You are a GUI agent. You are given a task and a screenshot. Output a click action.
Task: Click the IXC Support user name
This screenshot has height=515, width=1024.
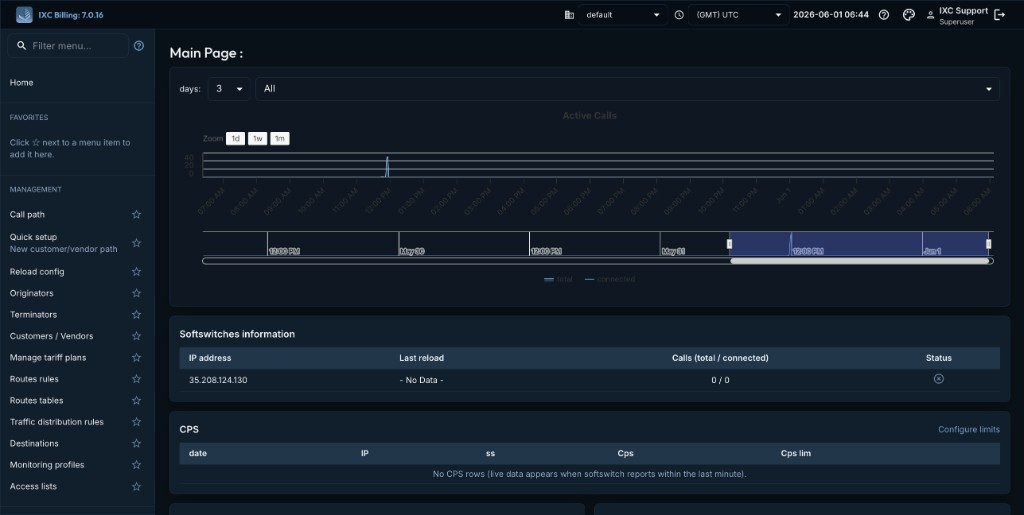point(963,10)
